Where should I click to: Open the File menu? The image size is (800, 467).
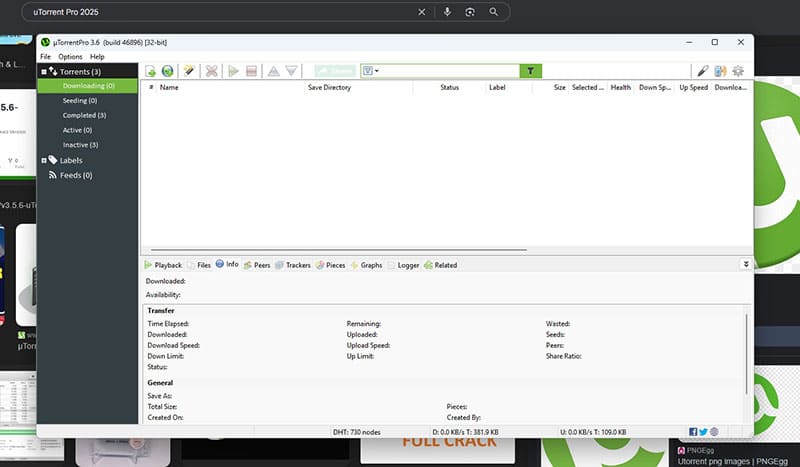45,57
